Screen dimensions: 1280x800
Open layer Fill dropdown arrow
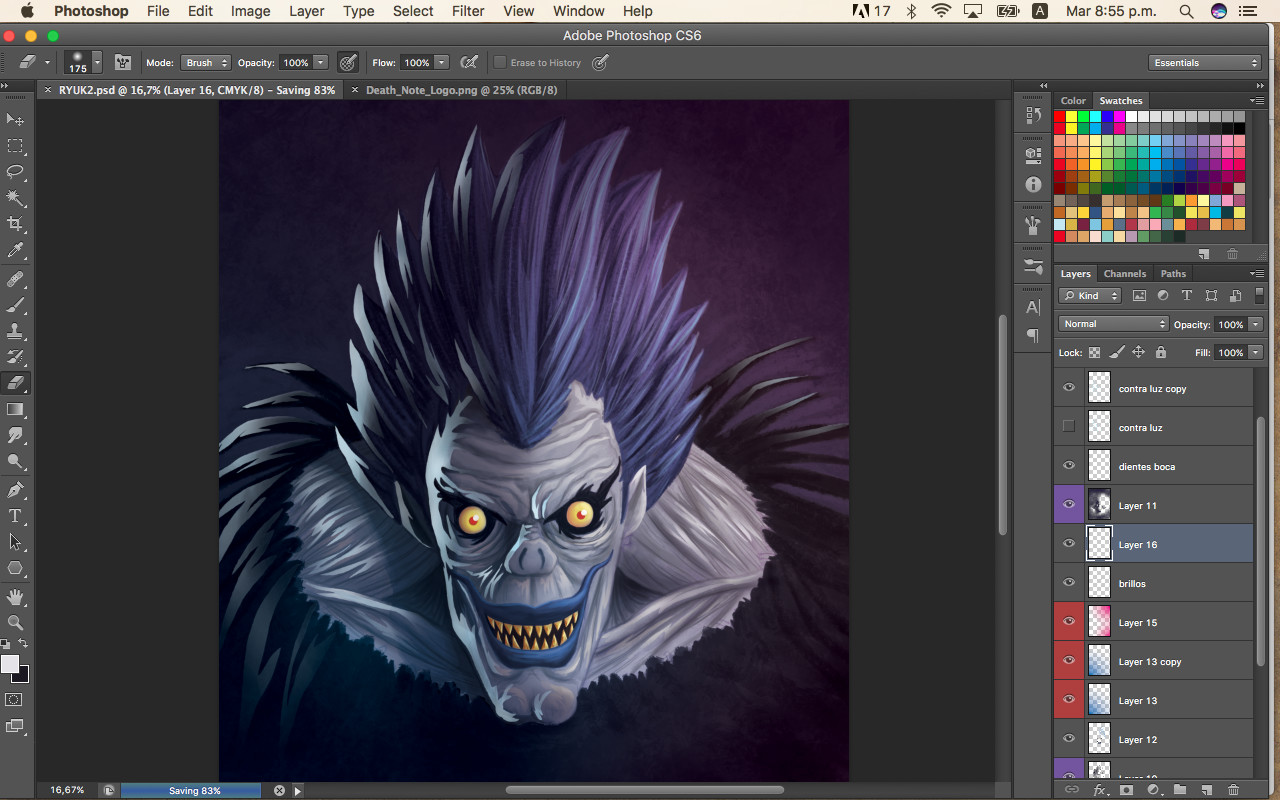point(1255,352)
